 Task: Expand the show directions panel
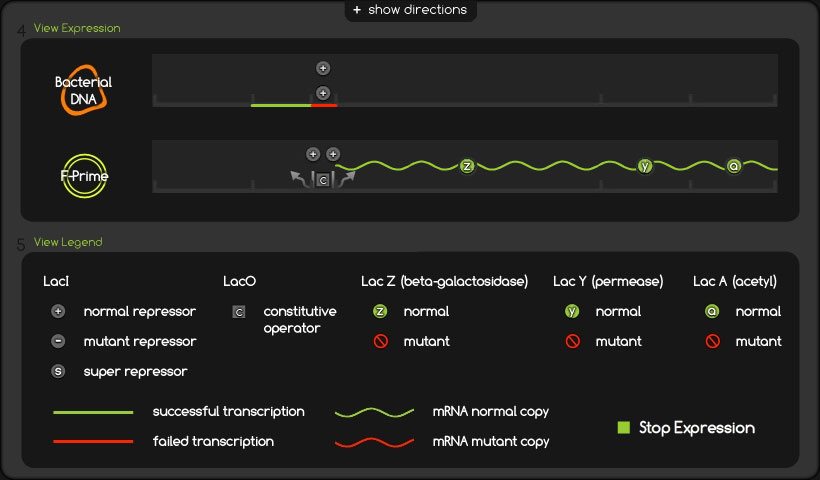(410, 10)
